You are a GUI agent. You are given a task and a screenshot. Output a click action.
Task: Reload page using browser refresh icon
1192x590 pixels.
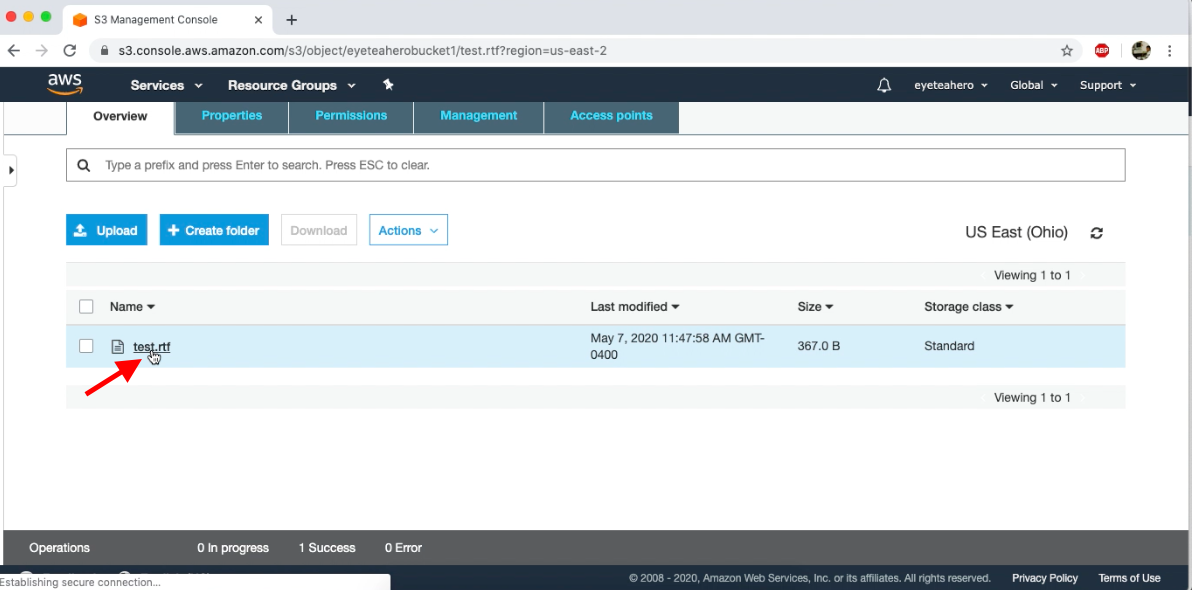[x=69, y=50]
